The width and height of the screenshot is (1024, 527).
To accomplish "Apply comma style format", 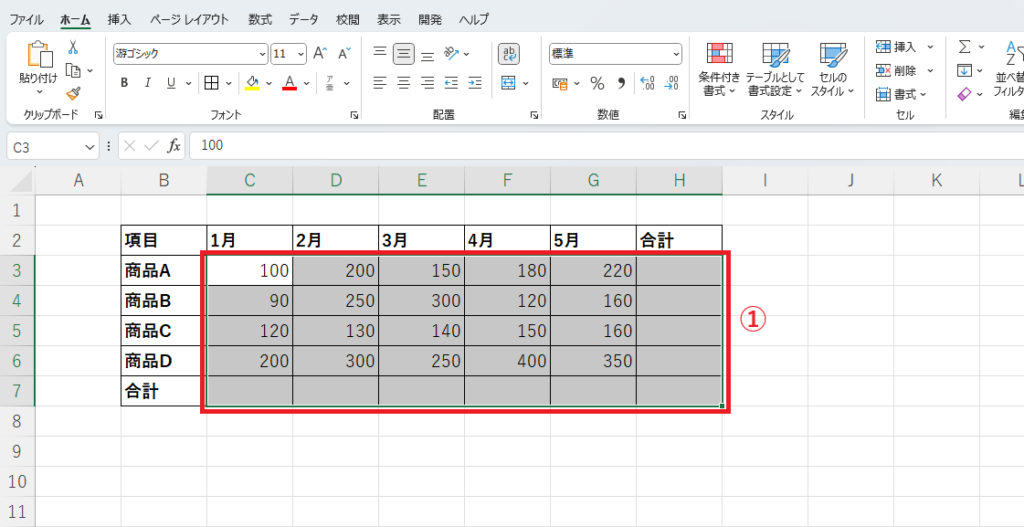I will click(x=621, y=83).
